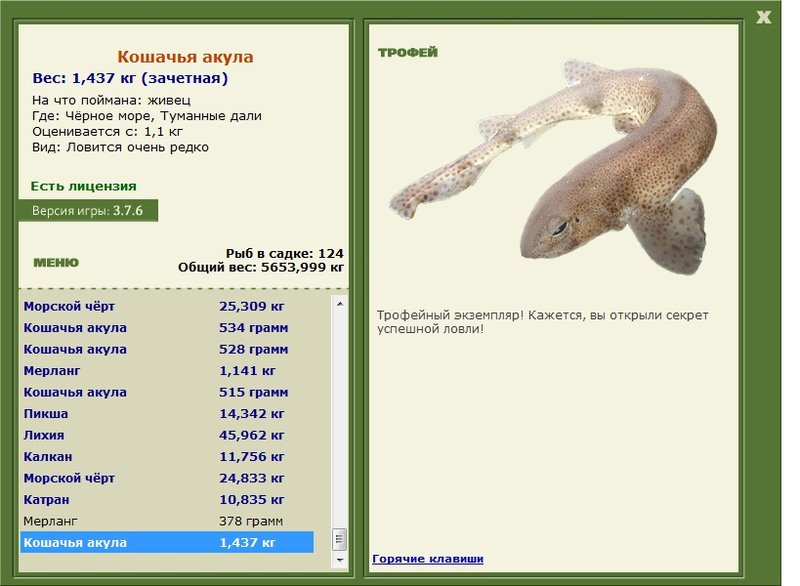Click the Трофейный экземпляр! message text
Screen dimensions: 800x586
pyautogui.click(x=542, y=322)
